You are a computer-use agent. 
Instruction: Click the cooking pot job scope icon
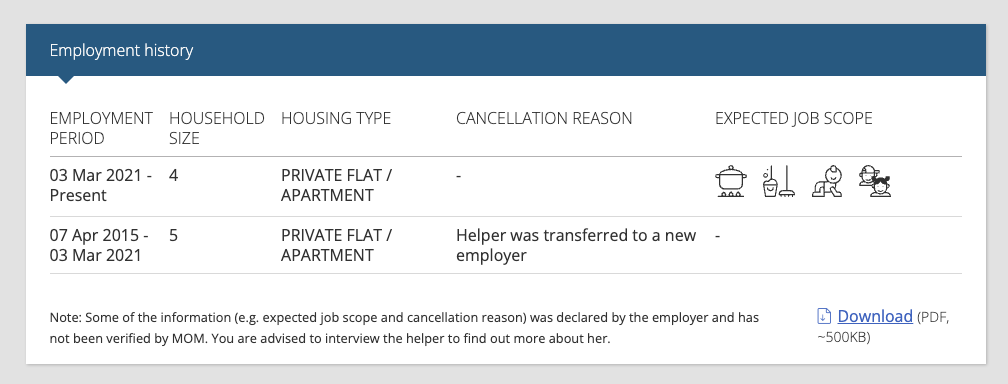tap(732, 181)
